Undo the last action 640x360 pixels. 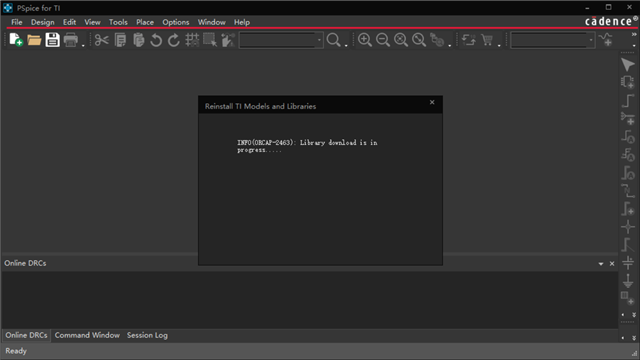[x=156, y=40]
